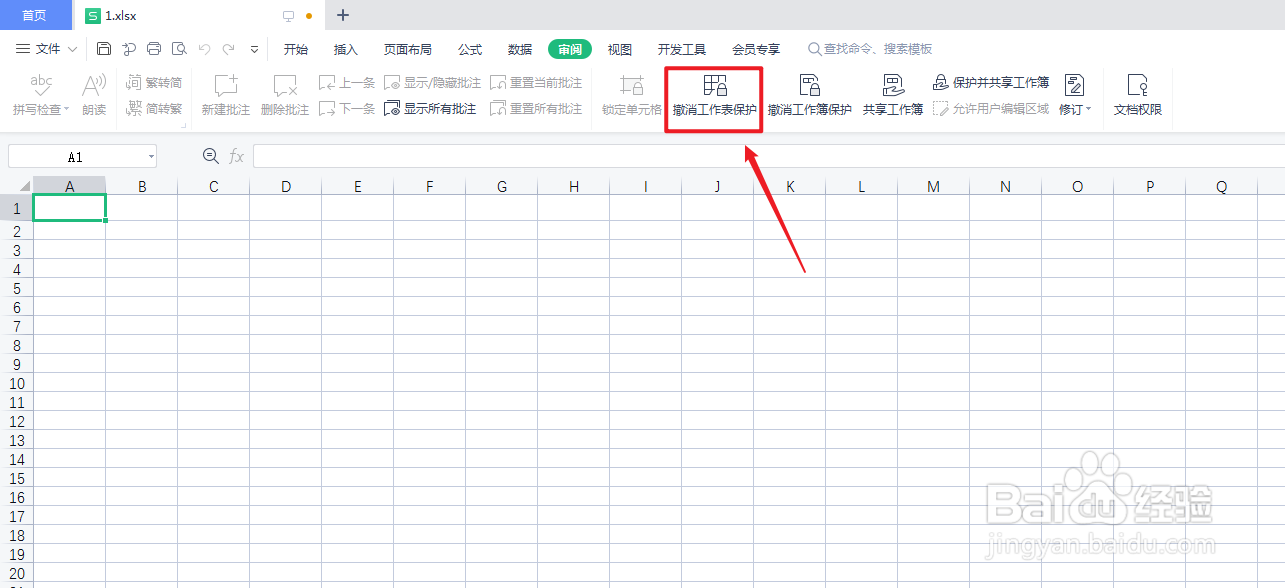Switch to the 数据 ribbon tab
Image resolution: width=1285 pixels, height=588 pixels.
(520, 49)
